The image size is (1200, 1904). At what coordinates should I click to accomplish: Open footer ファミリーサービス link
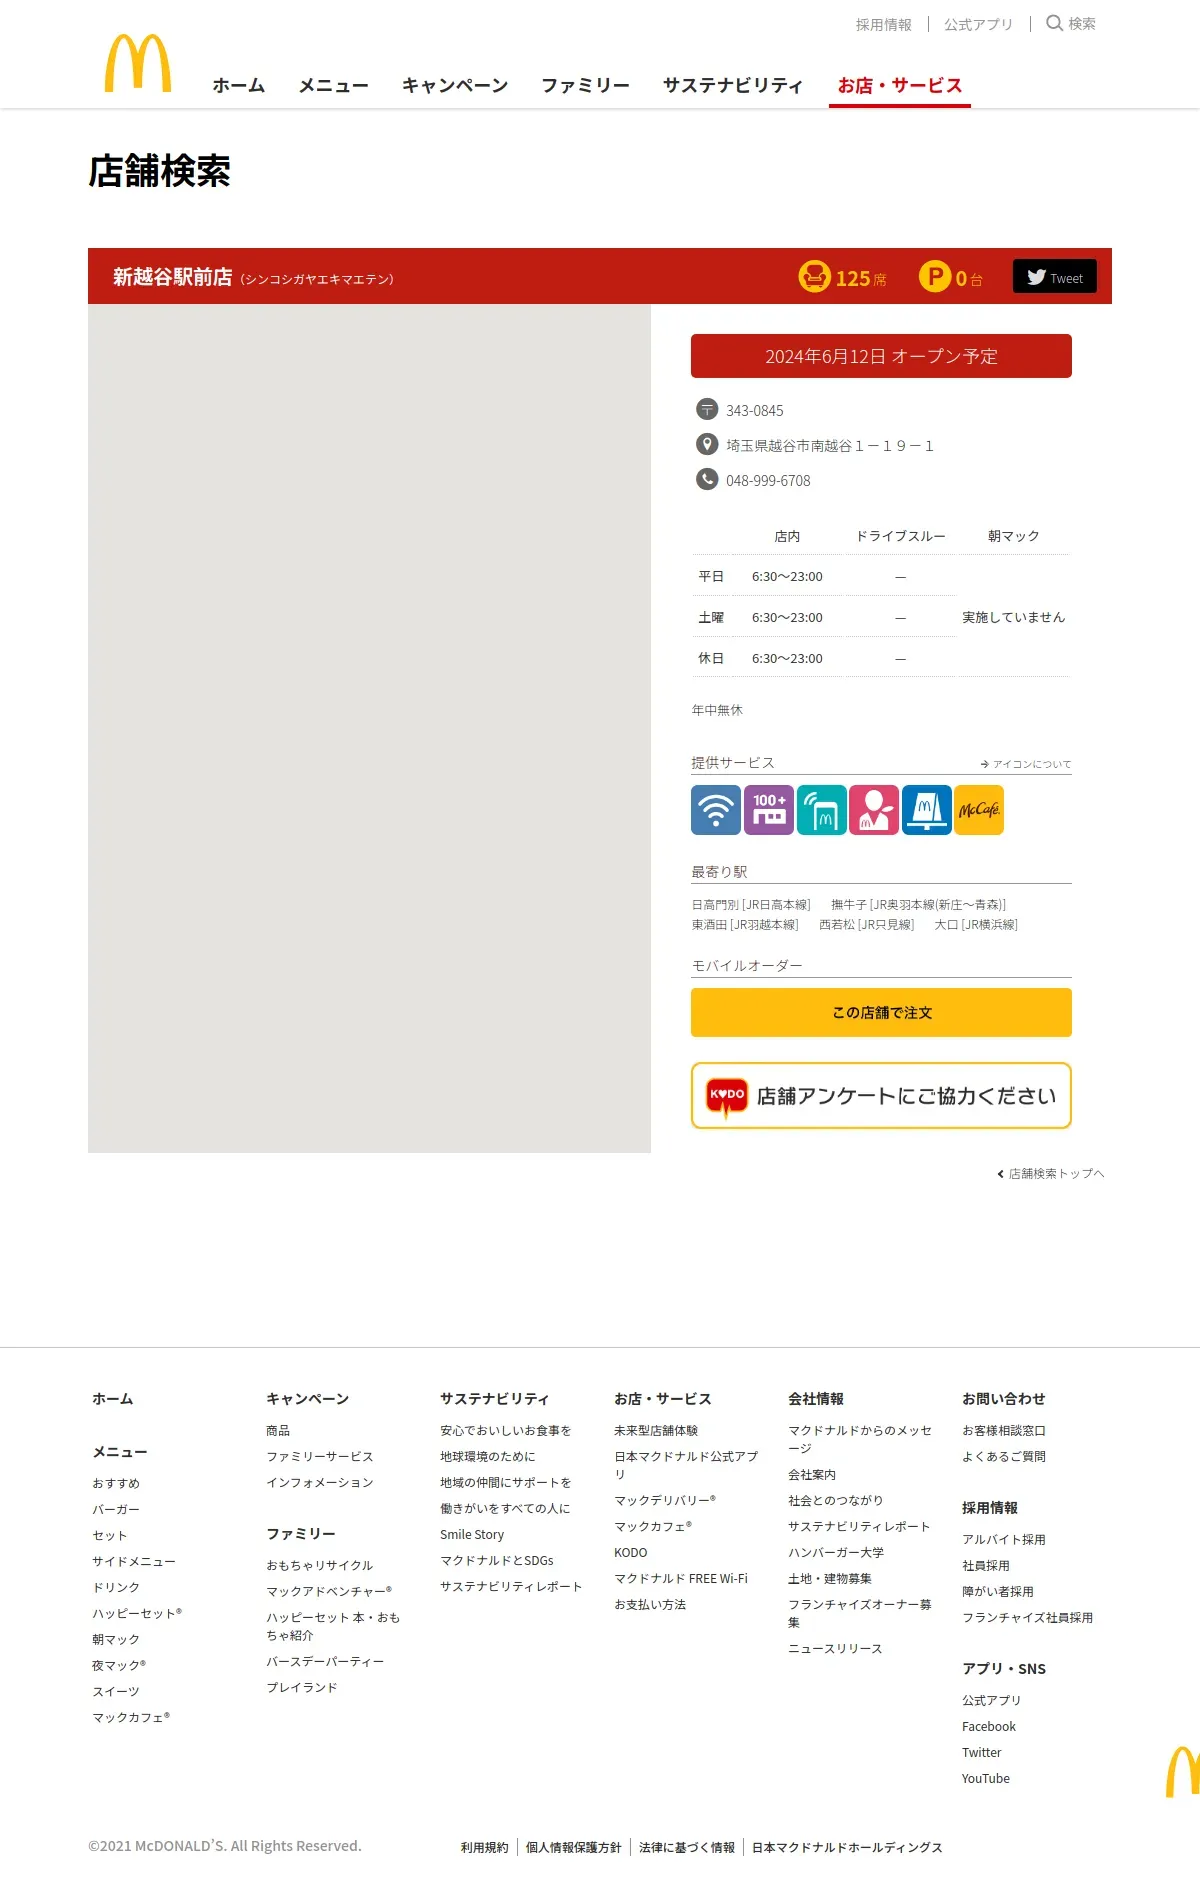[320, 1456]
